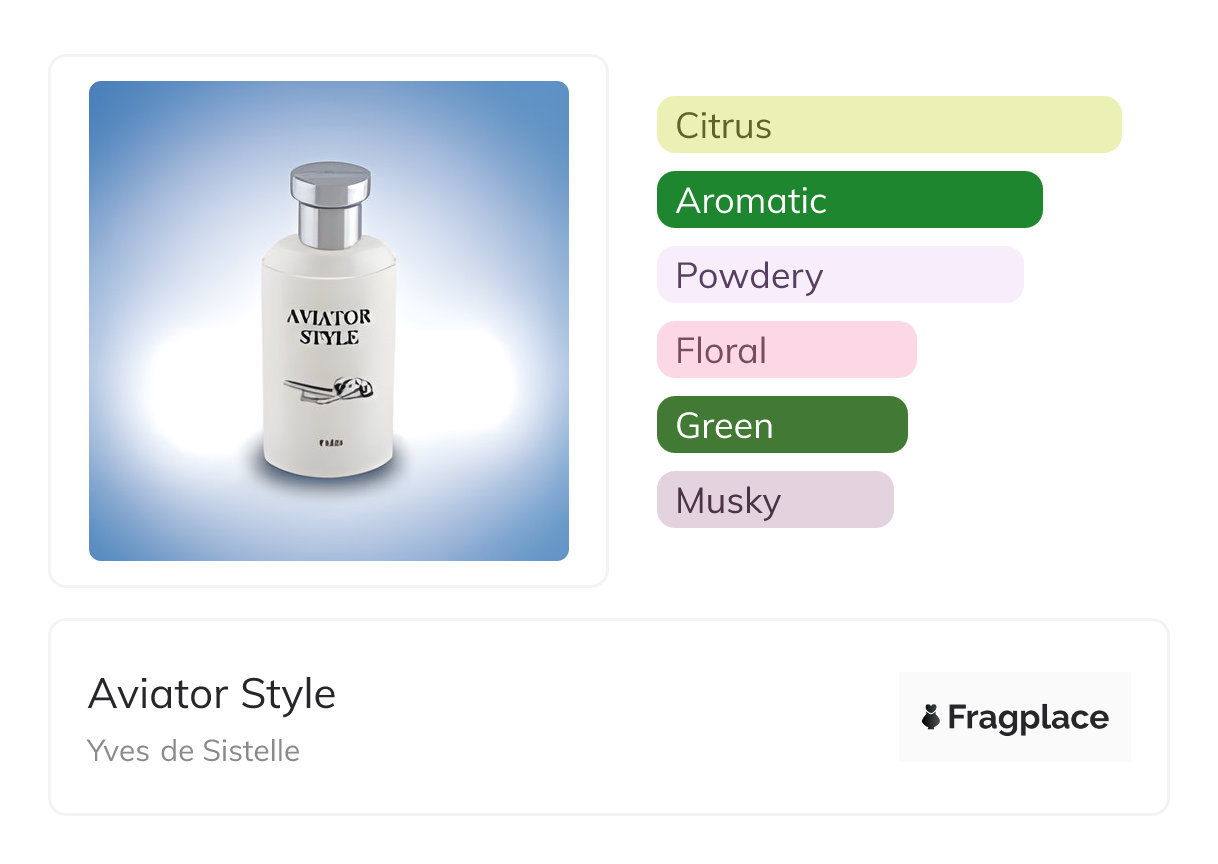
Task: Click the Musky text label
Action: pyautogui.click(x=728, y=501)
